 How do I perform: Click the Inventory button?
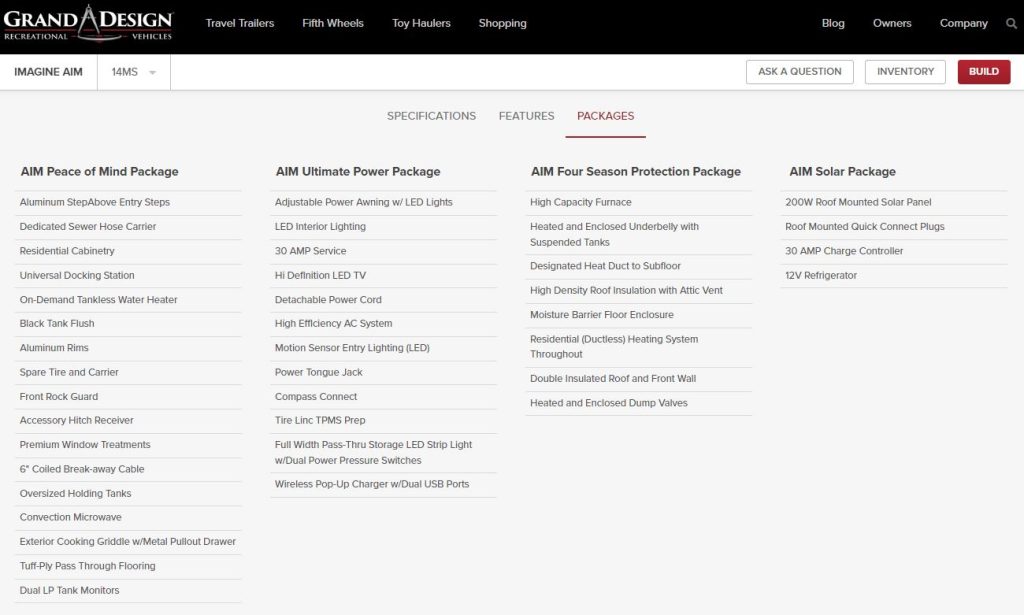pyautogui.click(x=905, y=72)
